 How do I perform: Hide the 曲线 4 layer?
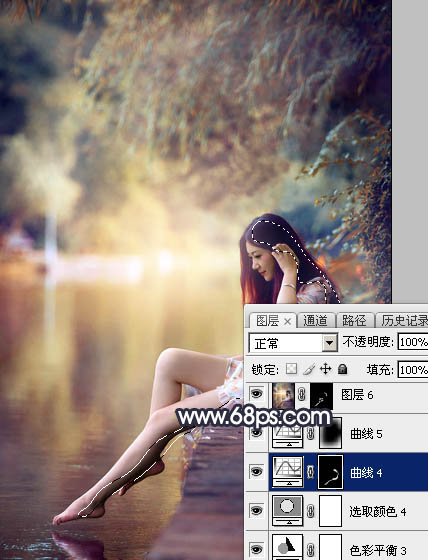257,471
